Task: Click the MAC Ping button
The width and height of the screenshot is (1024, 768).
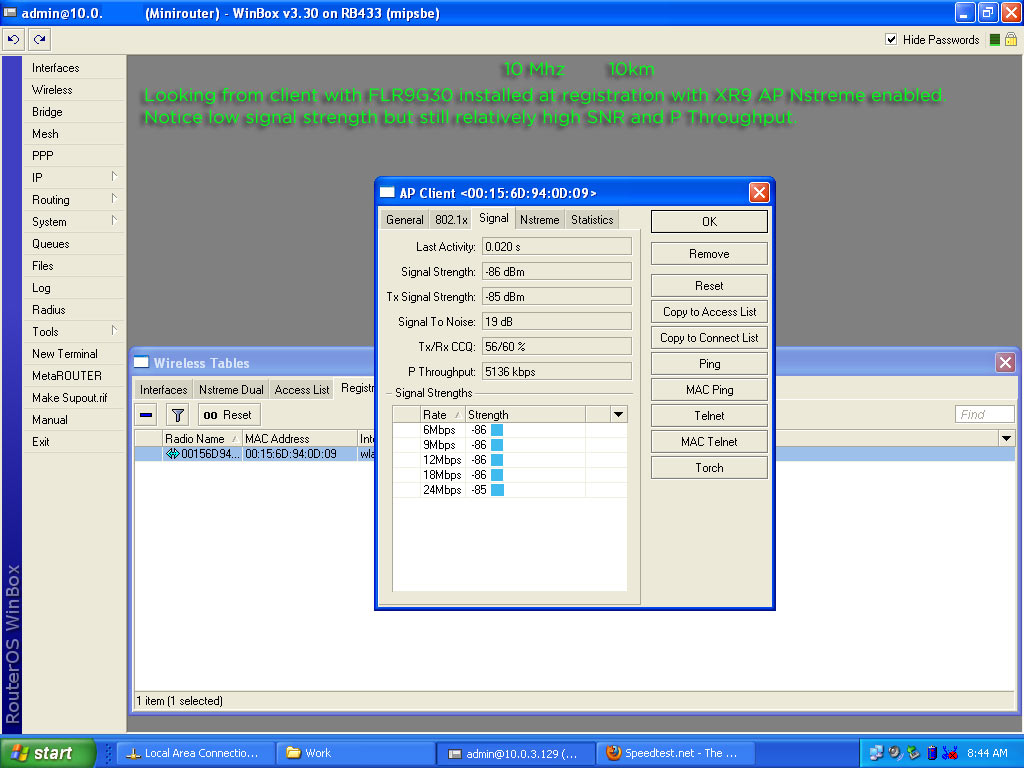Action: pos(709,390)
